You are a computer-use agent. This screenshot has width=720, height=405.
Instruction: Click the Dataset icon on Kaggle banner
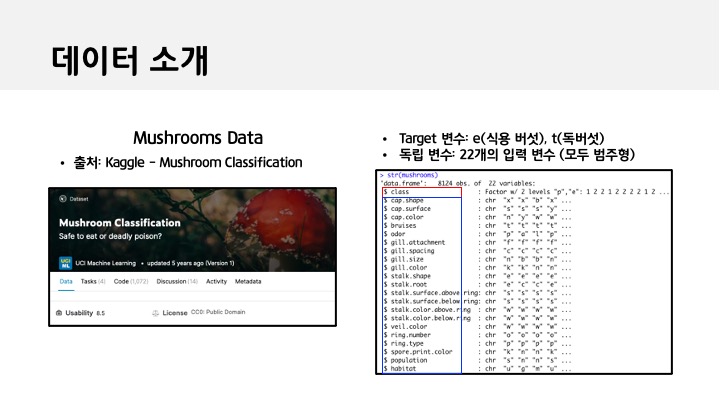coord(63,199)
